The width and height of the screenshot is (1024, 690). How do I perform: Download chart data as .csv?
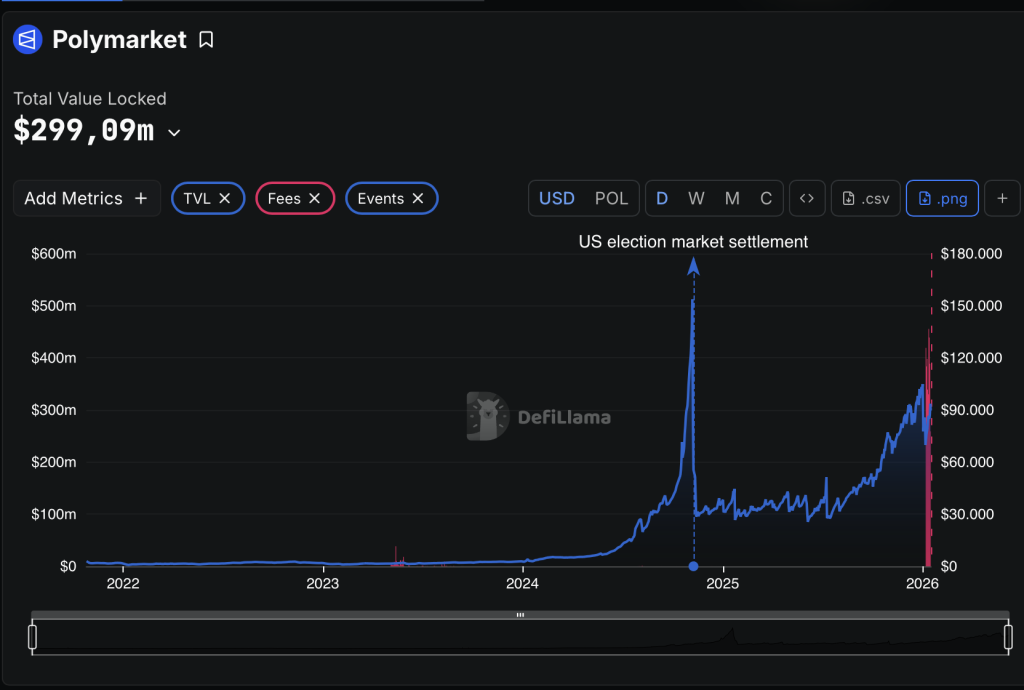click(865, 198)
